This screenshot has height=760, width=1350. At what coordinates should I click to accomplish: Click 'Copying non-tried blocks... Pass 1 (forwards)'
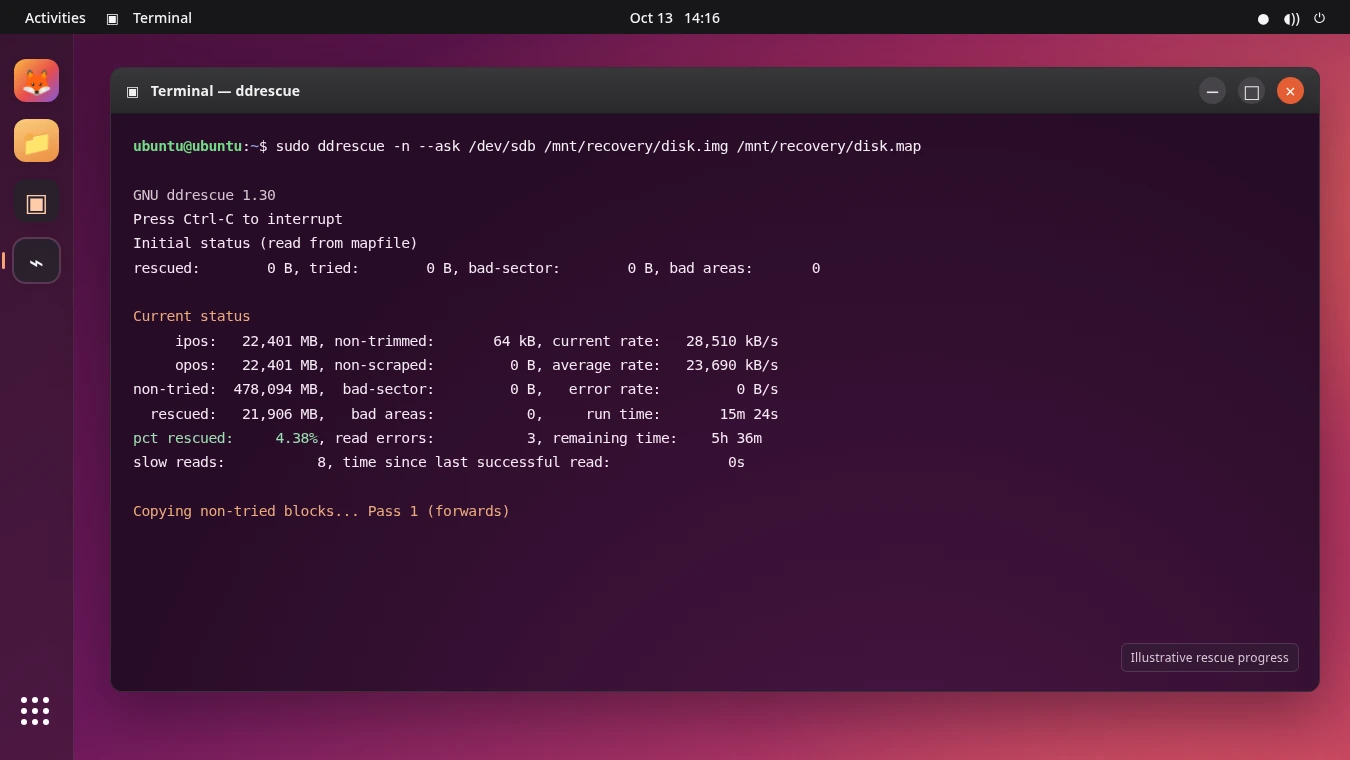(321, 511)
